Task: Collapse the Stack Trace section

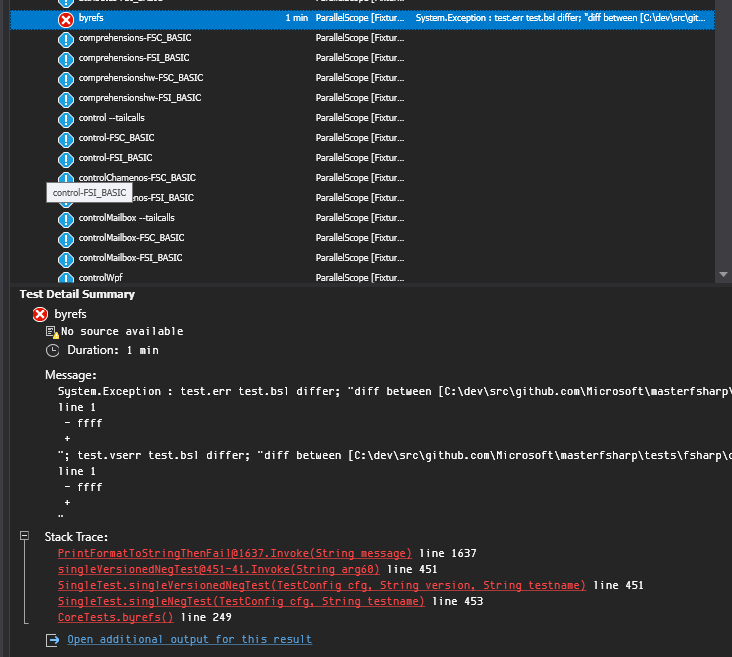Action: tap(25, 536)
